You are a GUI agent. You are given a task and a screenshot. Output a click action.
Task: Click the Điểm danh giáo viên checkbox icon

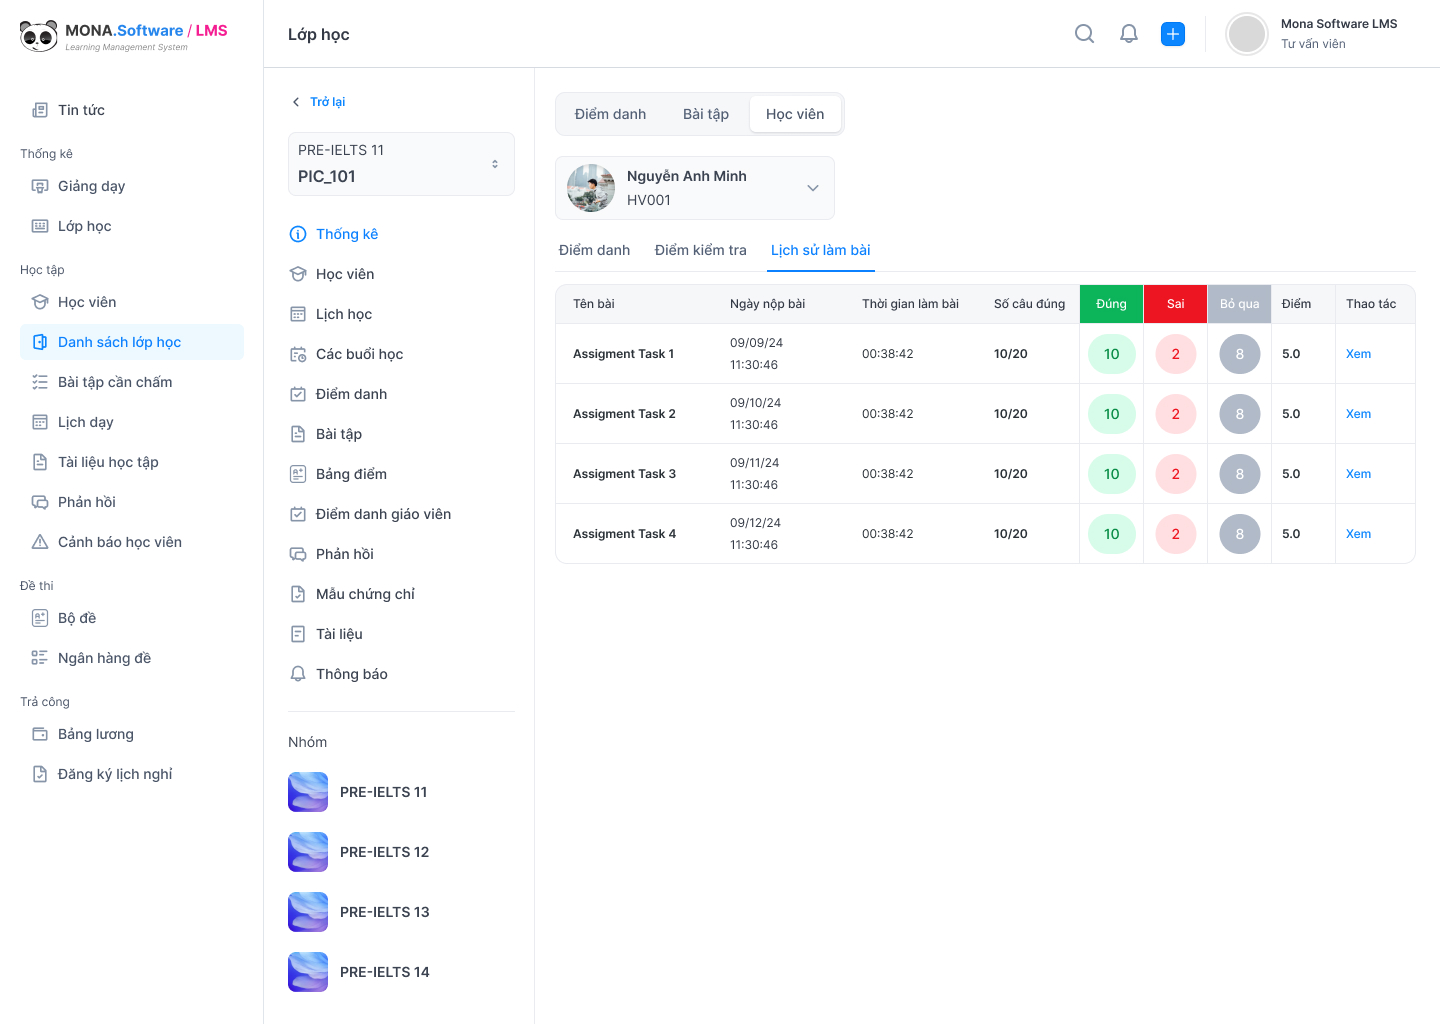pos(298,514)
